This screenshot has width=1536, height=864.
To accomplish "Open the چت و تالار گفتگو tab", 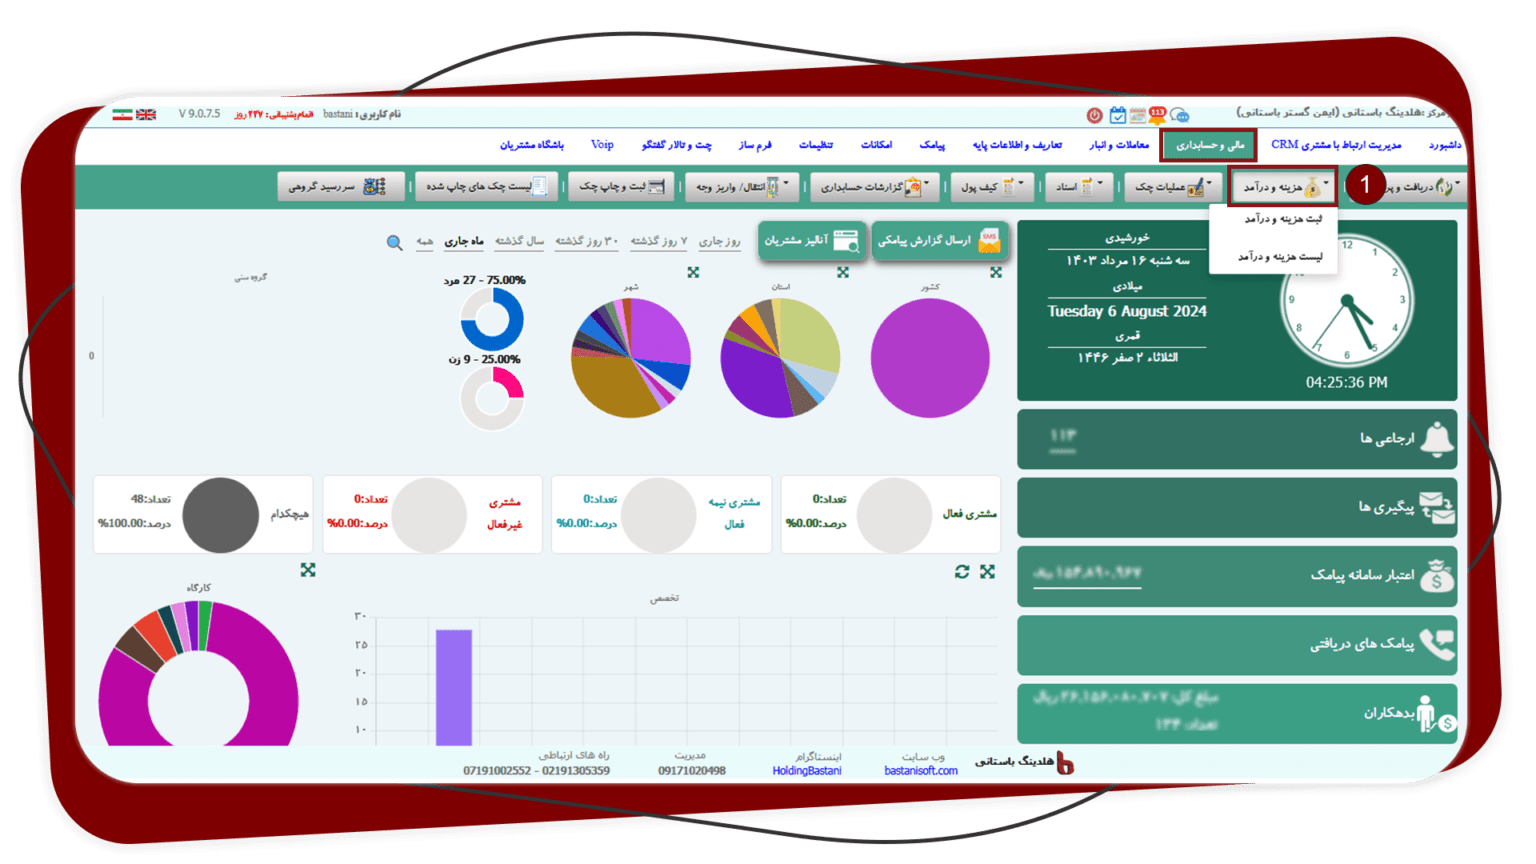I will pos(677,145).
